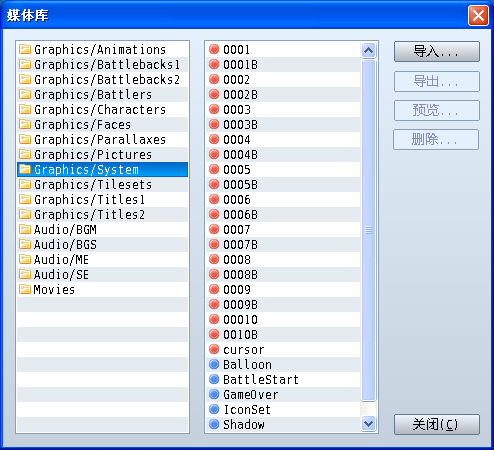Select file 0010B in the list
Viewport: 494px width, 450px height.
tap(283, 334)
